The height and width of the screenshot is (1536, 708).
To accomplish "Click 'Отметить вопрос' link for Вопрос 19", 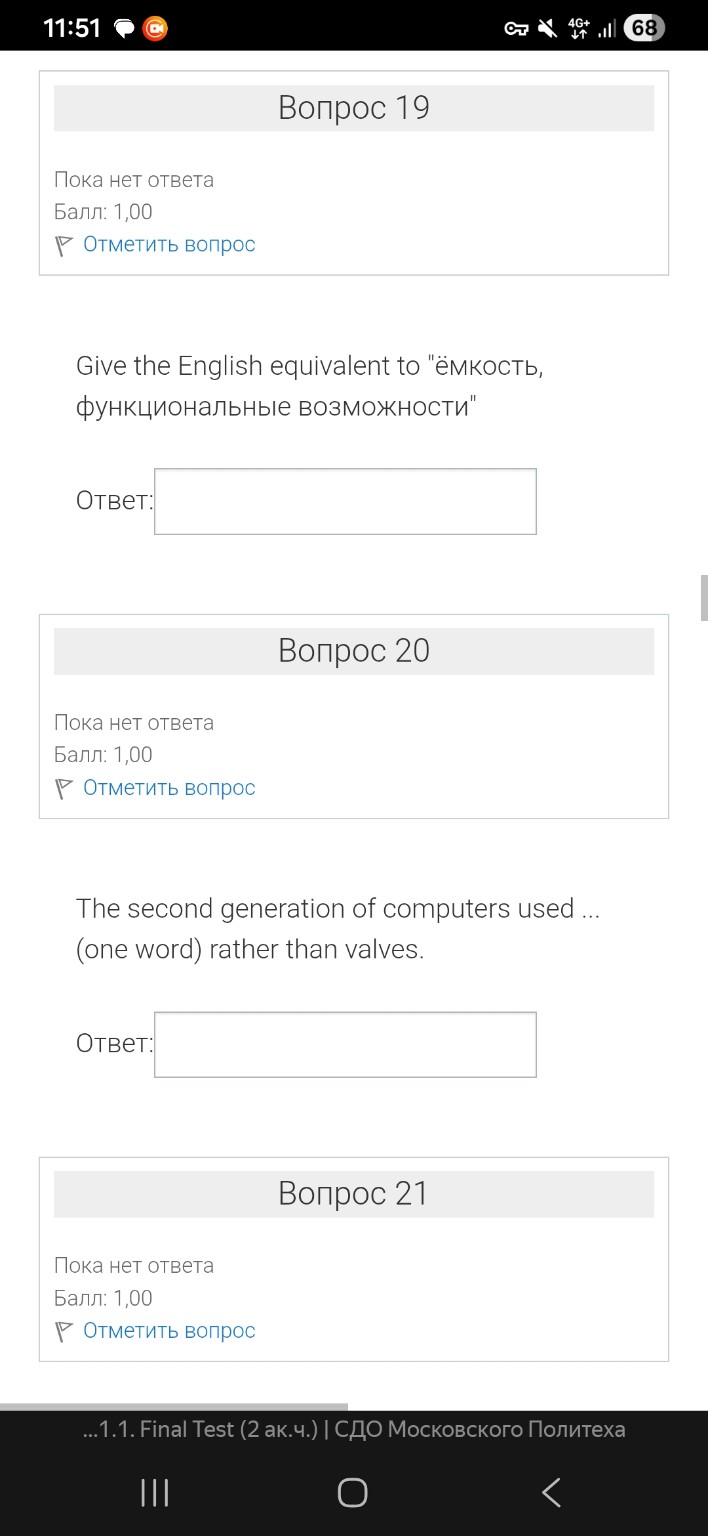I will pyautogui.click(x=169, y=245).
